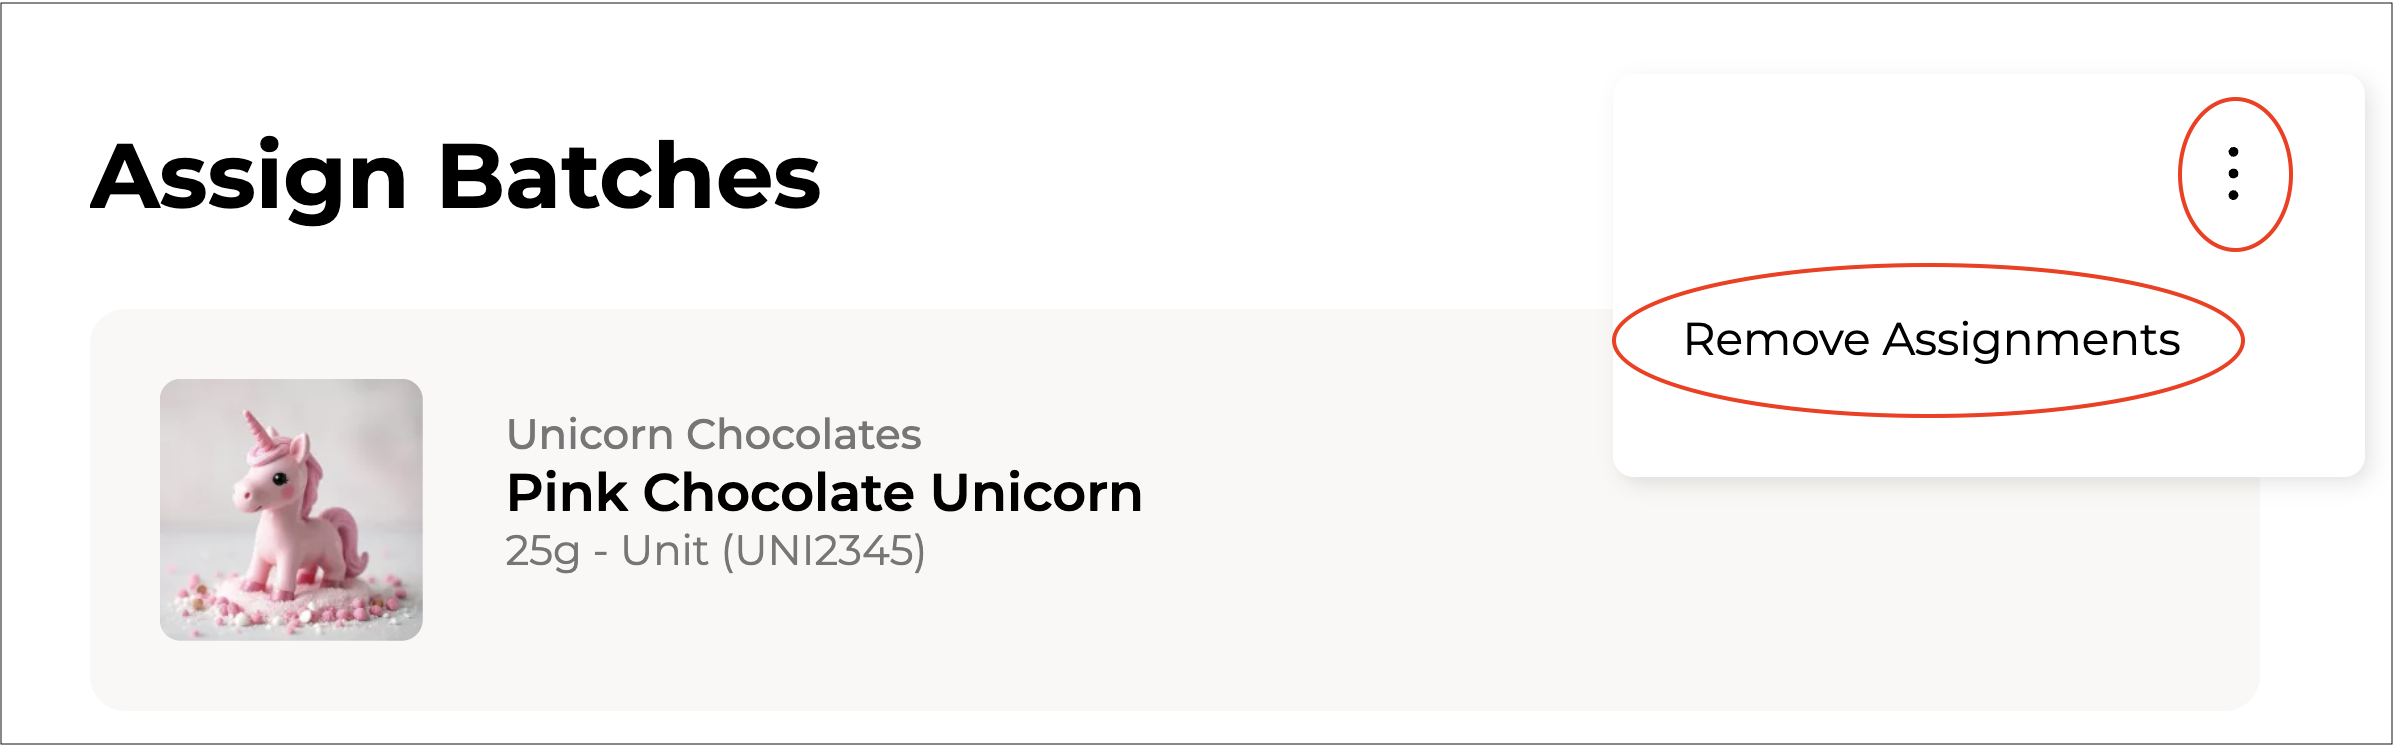Image resolution: width=2394 pixels, height=748 pixels.
Task: Select Remove Assignments from the menu
Action: tap(1931, 340)
